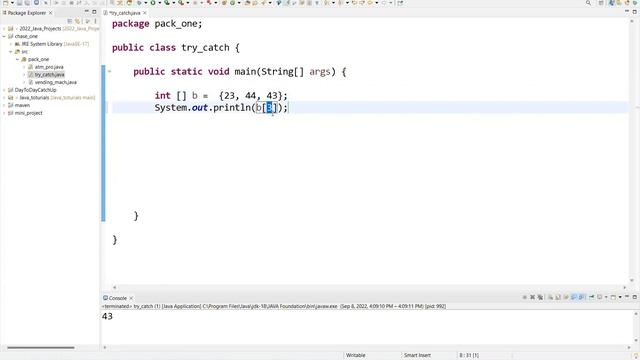Viewport: 640px width, 360px height.
Task: Open the Debug button dropdown arrow
Action: click(x=146, y=3)
